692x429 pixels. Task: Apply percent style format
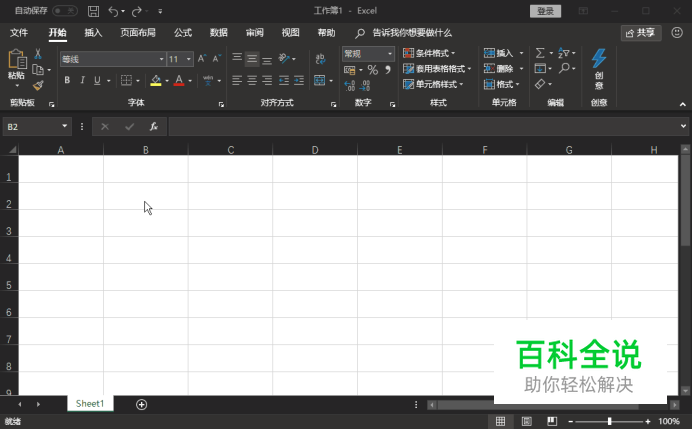point(373,70)
